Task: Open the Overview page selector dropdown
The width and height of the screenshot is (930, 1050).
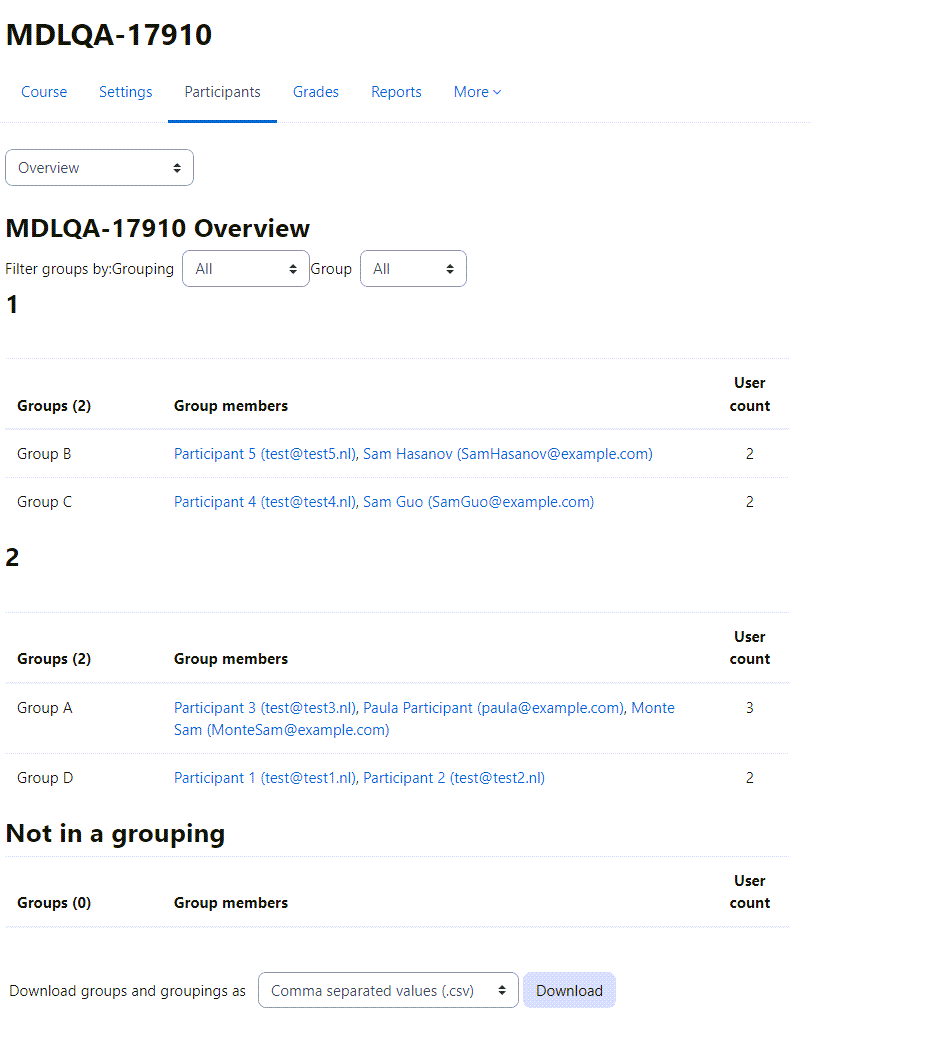Action: click(x=99, y=167)
